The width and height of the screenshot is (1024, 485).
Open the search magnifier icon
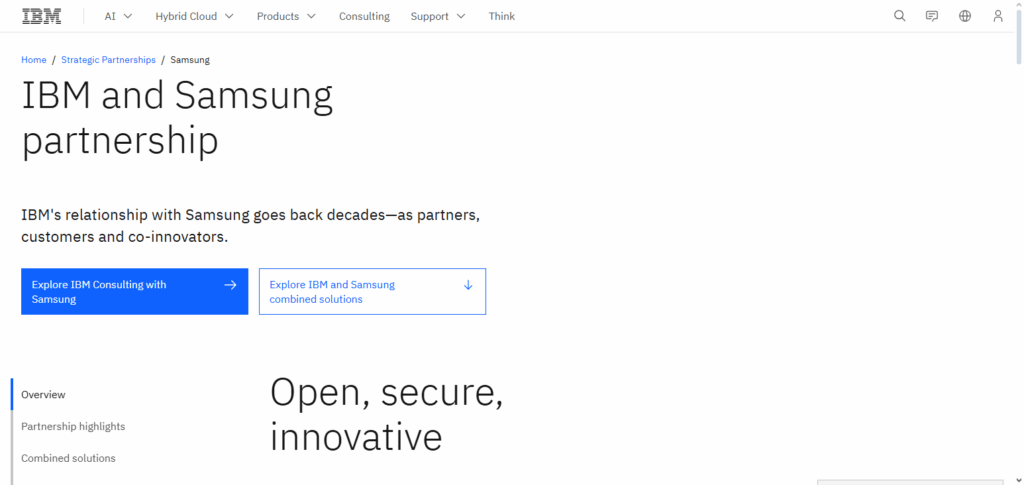coord(899,16)
